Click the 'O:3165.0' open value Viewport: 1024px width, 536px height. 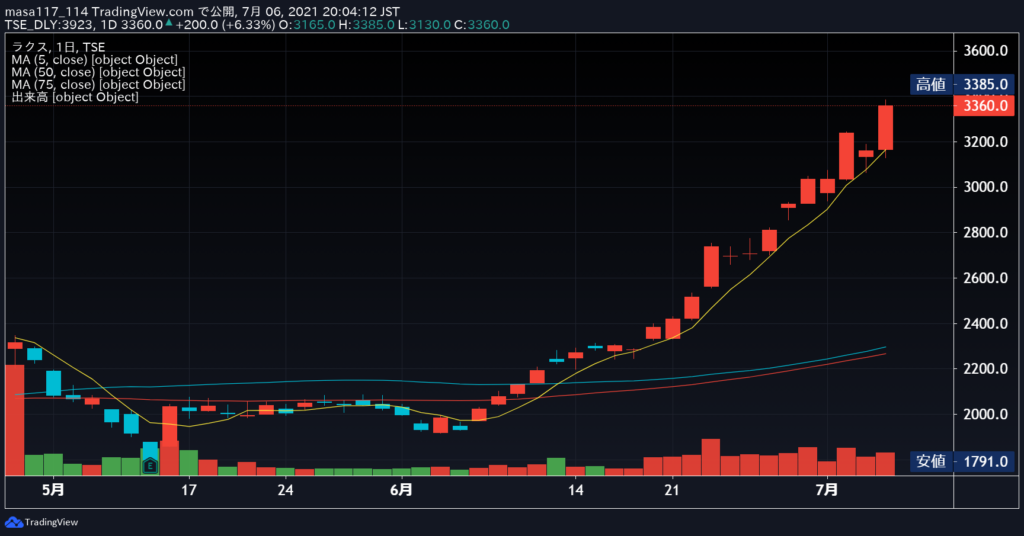[307, 25]
